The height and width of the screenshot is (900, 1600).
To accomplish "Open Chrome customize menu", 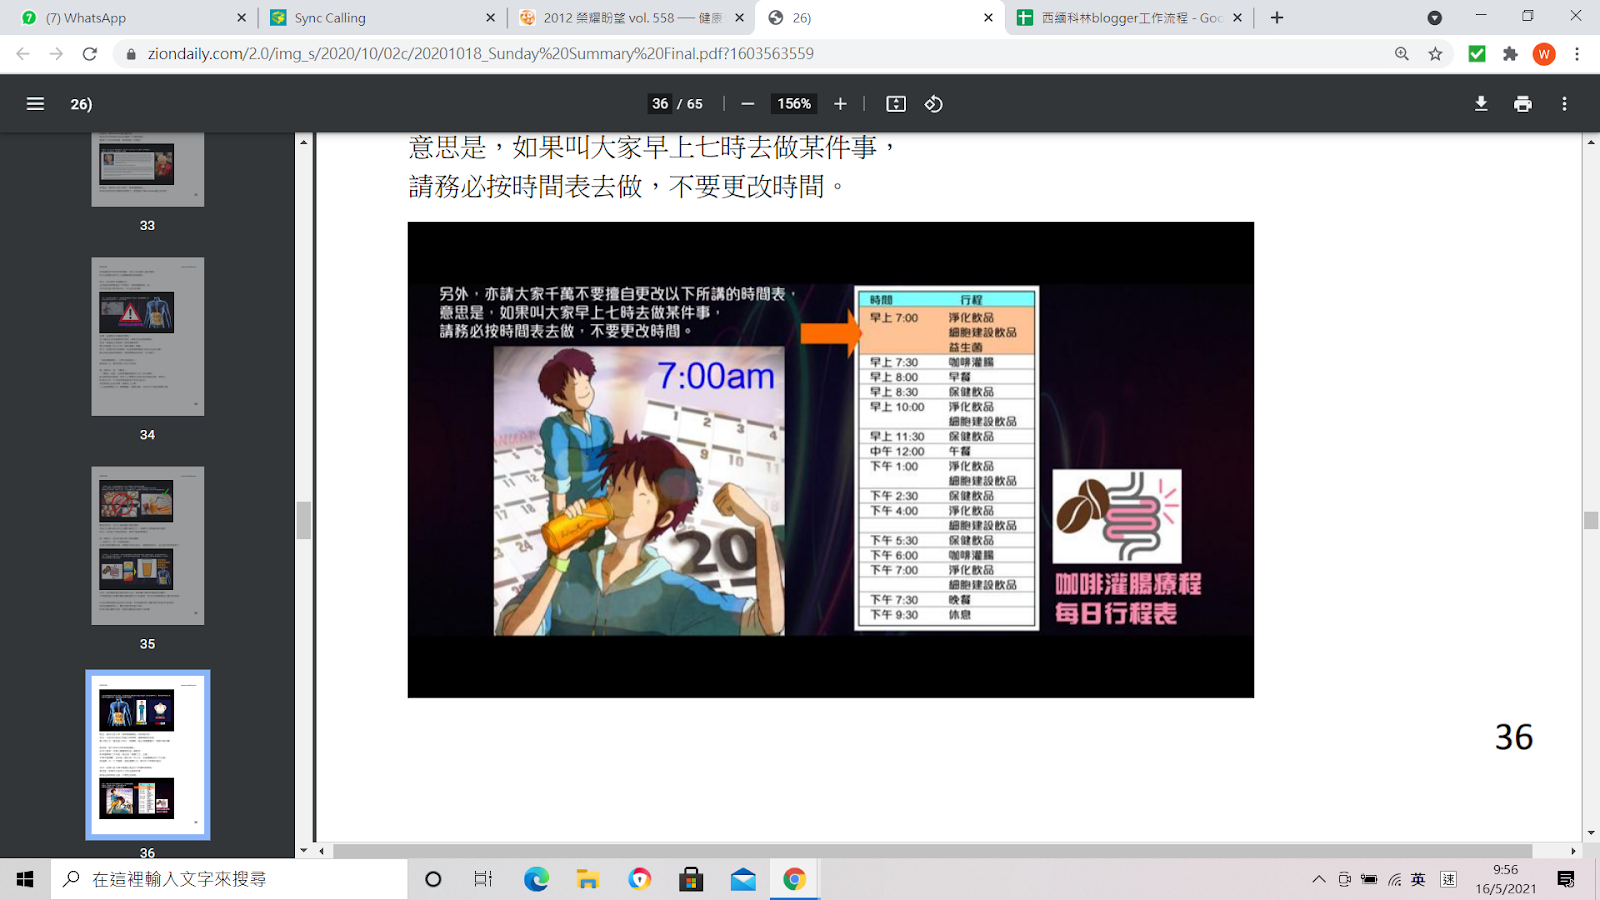I will 1577,54.
